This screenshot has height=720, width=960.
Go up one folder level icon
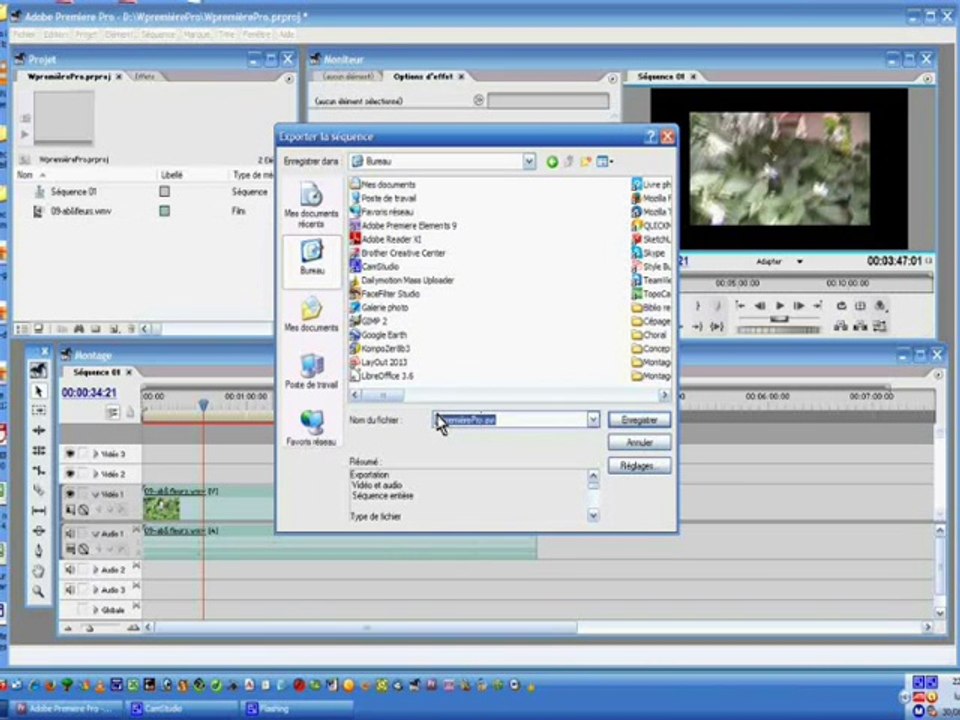click(x=569, y=162)
